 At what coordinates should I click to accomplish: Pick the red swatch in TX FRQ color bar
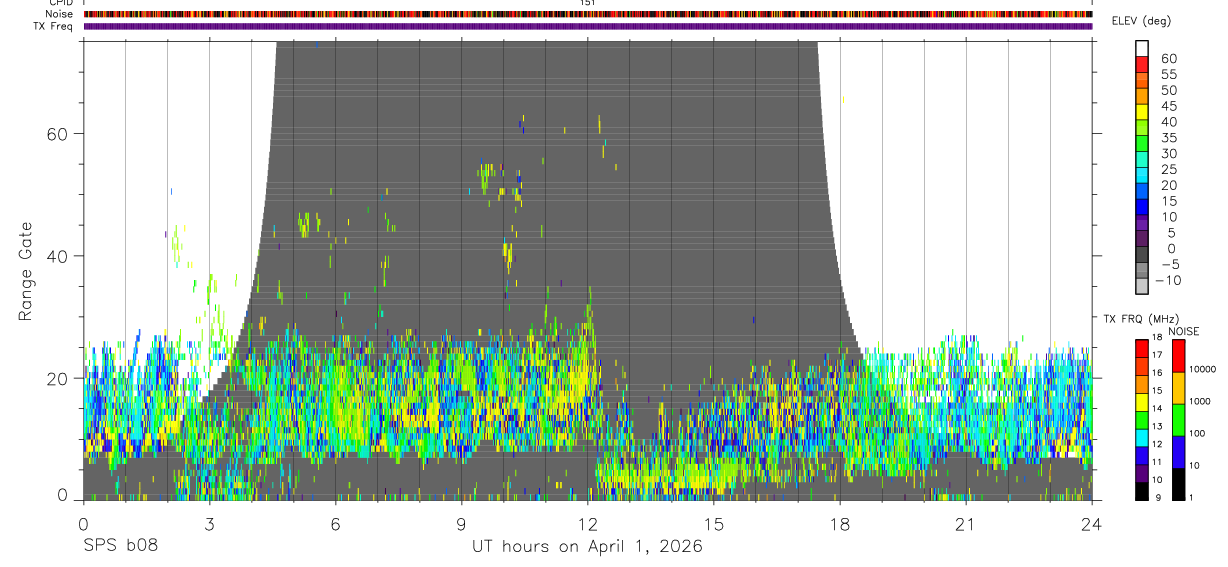pos(1142,348)
